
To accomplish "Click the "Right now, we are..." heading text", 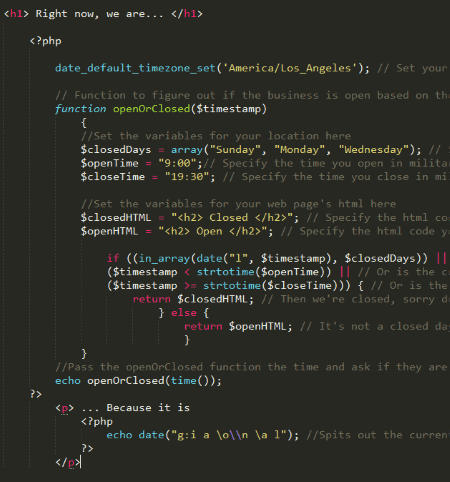I will point(99,14).
